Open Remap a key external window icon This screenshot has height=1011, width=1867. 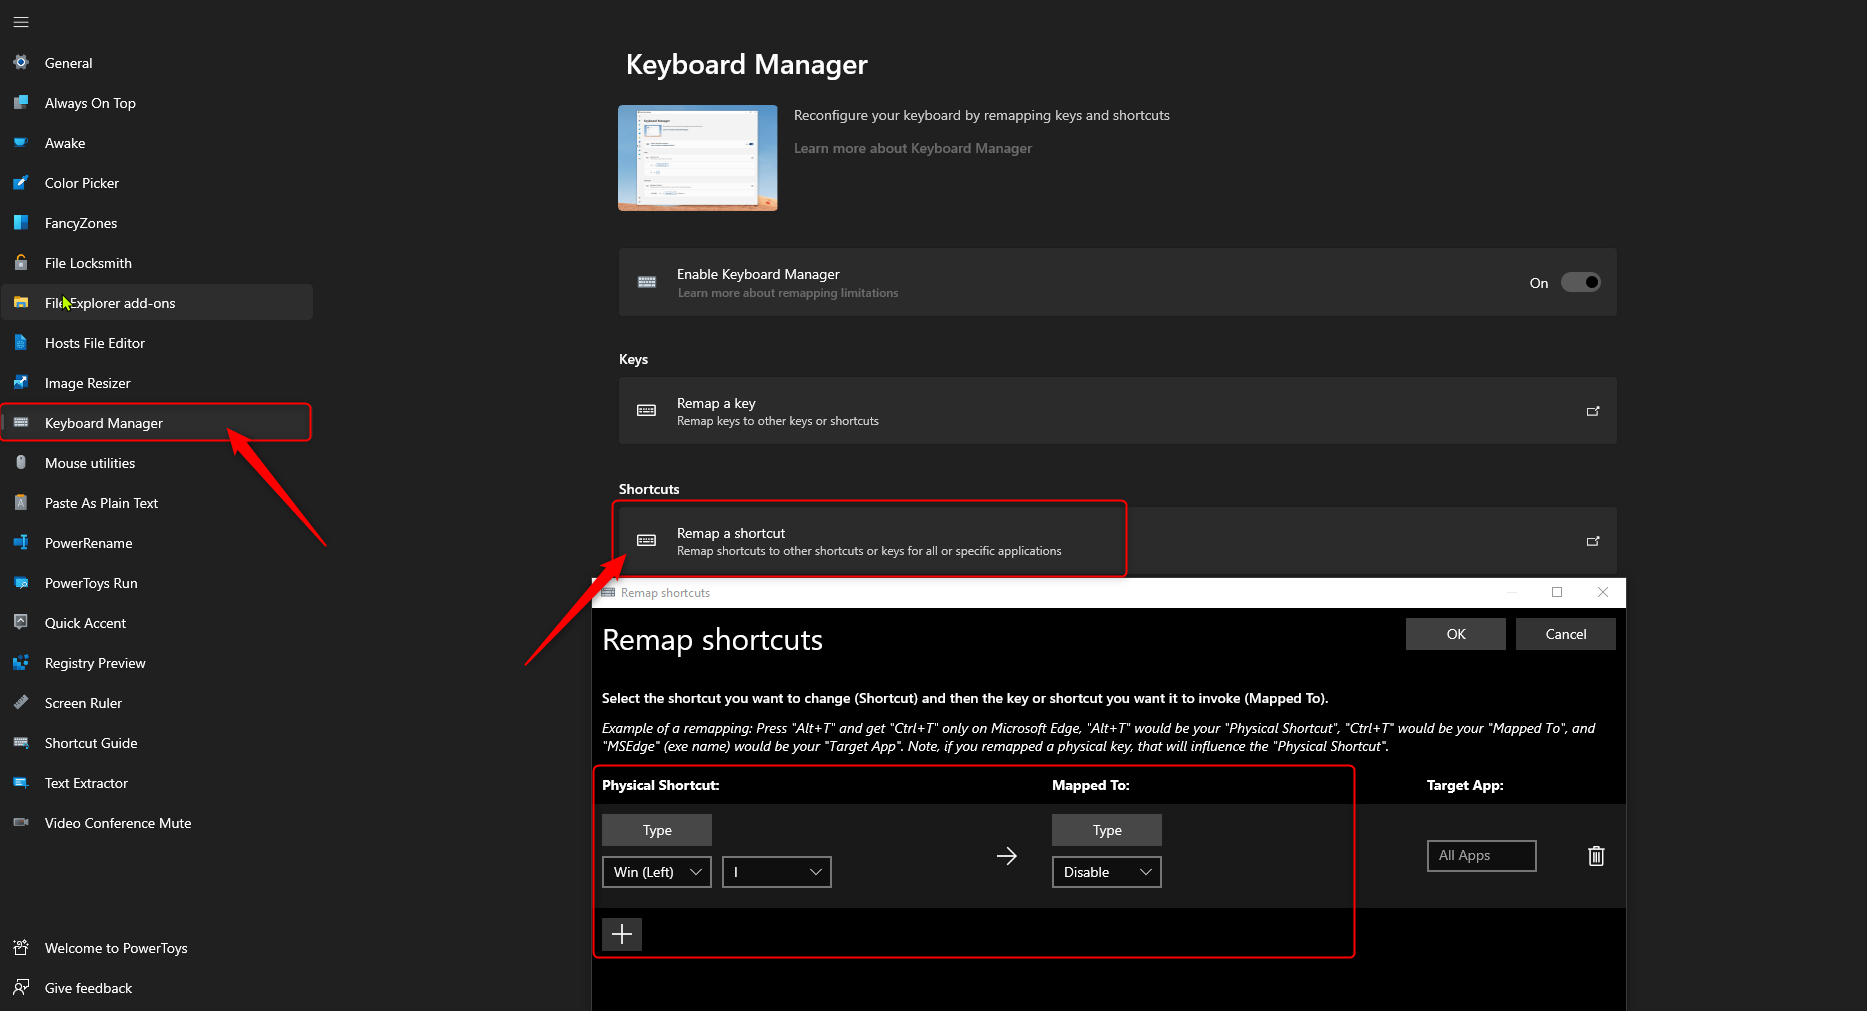point(1593,411)
